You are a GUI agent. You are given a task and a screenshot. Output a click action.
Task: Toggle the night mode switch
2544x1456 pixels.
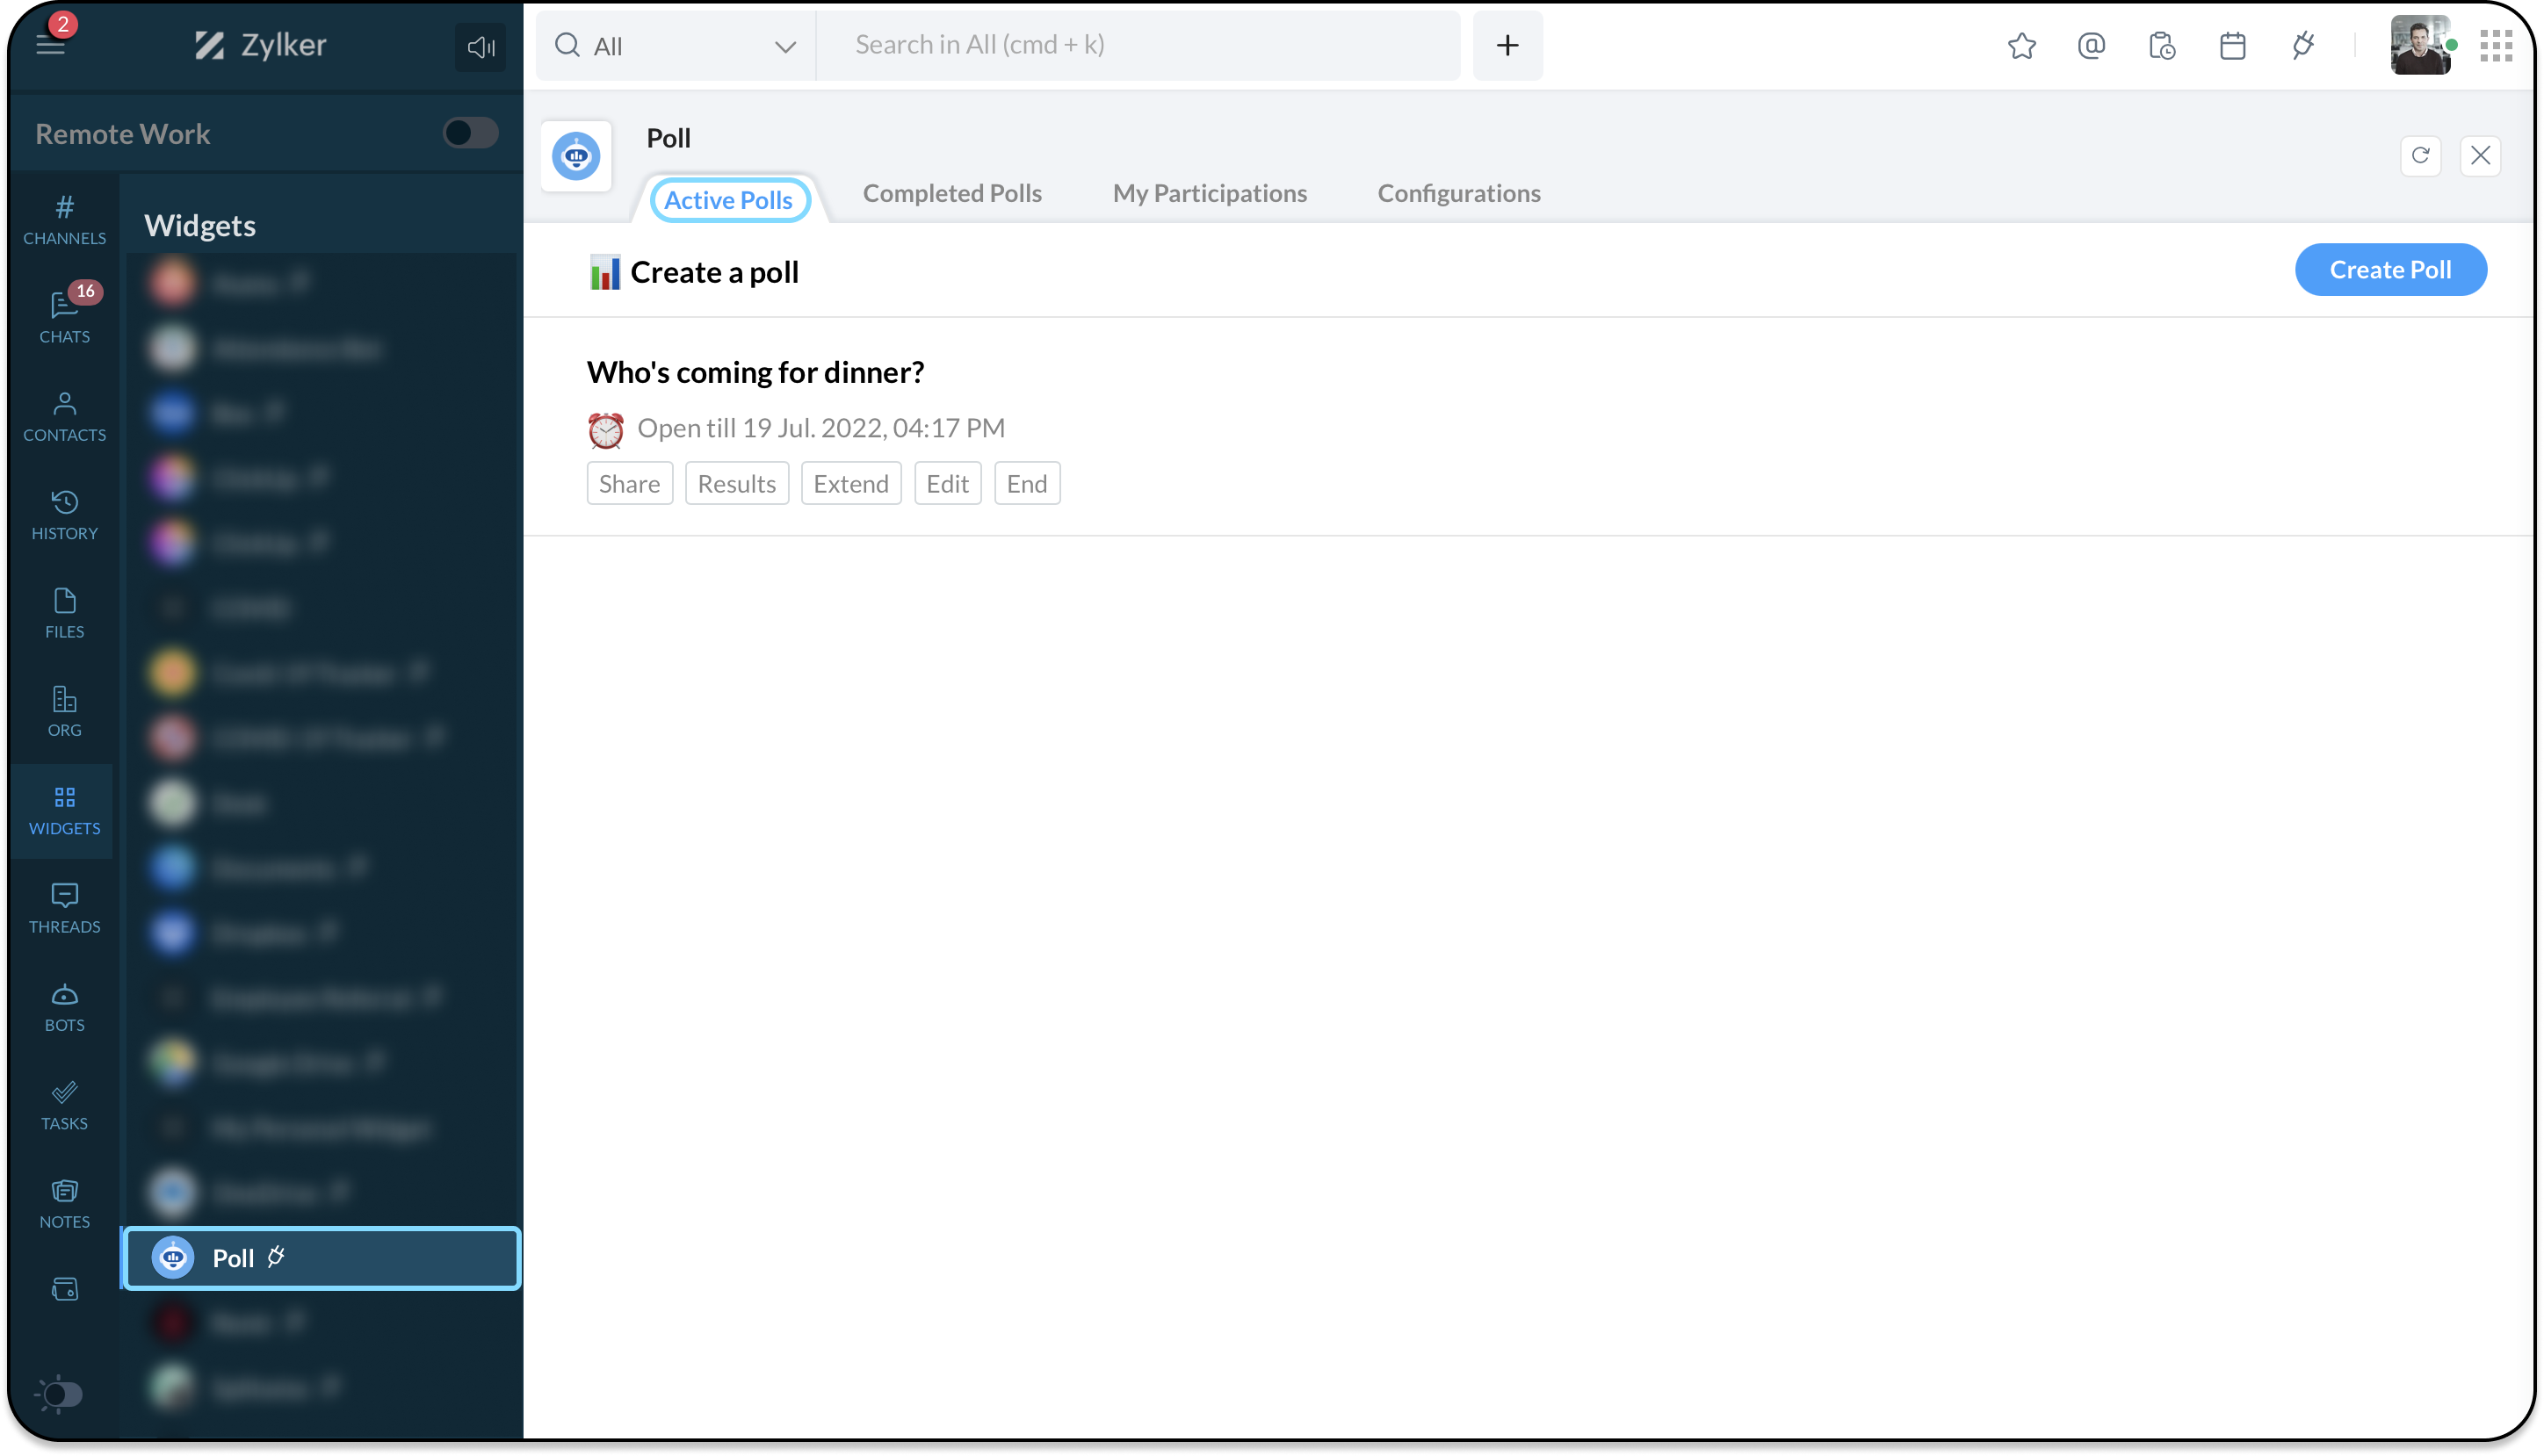click(x=59, y=1393)
